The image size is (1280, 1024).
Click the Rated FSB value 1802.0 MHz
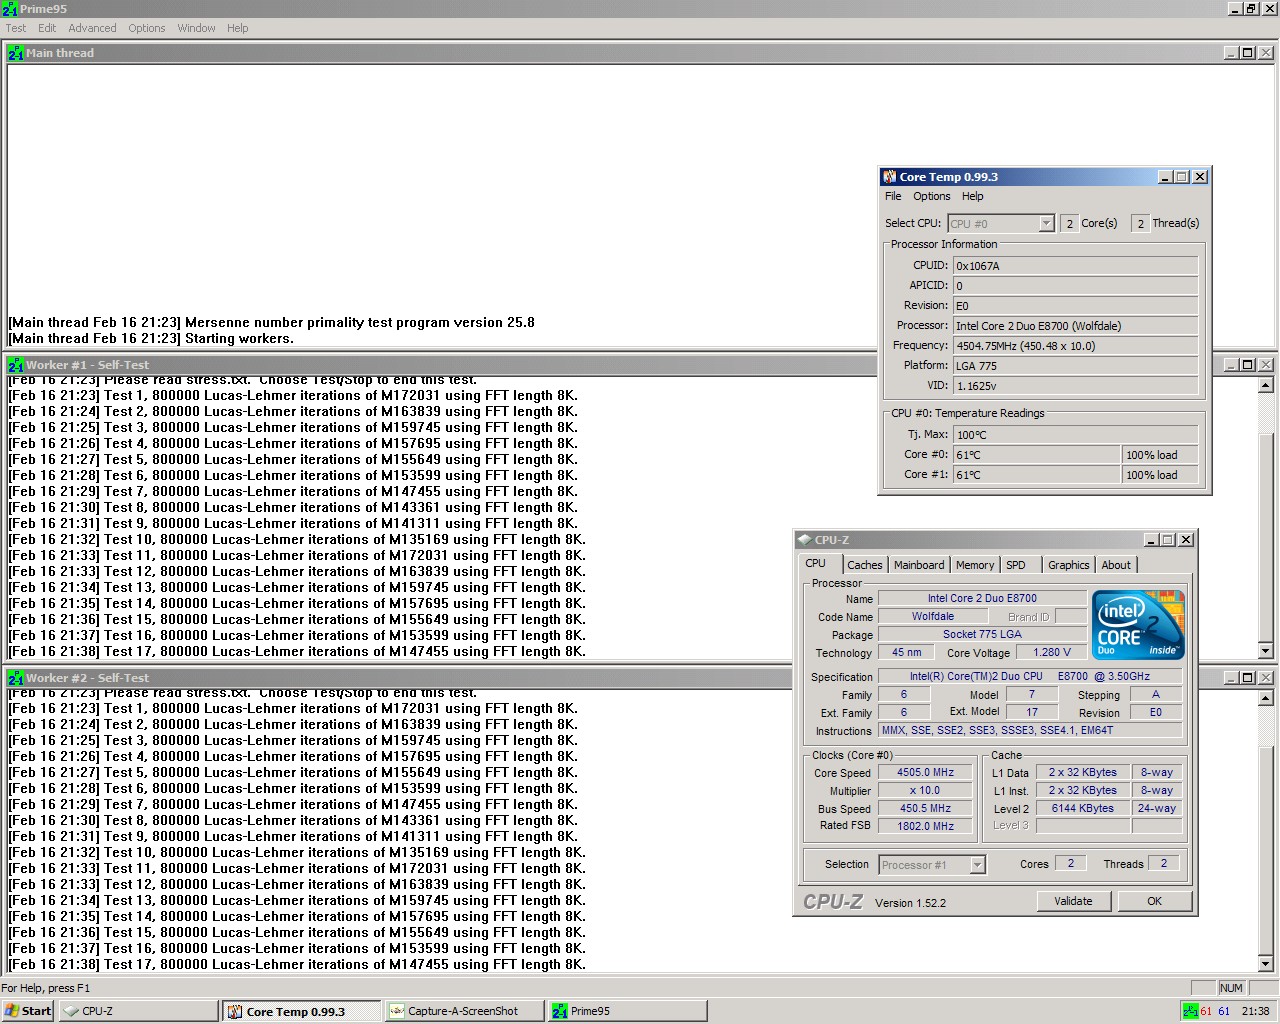click(x=925, y=826)
